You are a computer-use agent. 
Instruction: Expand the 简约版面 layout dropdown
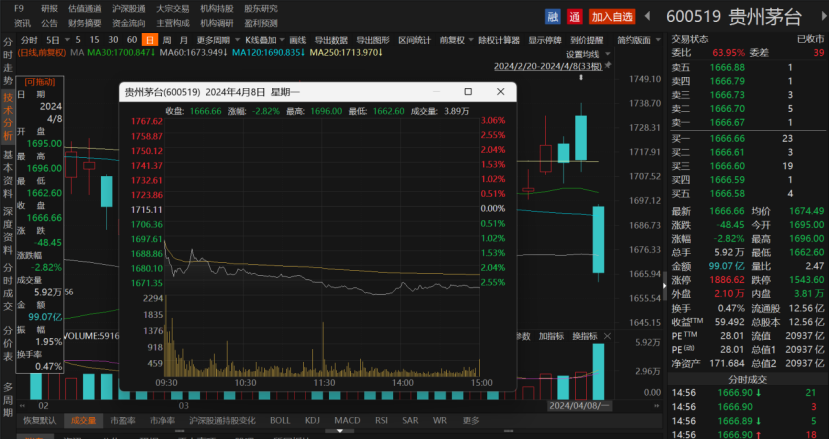tap(658, 40)
